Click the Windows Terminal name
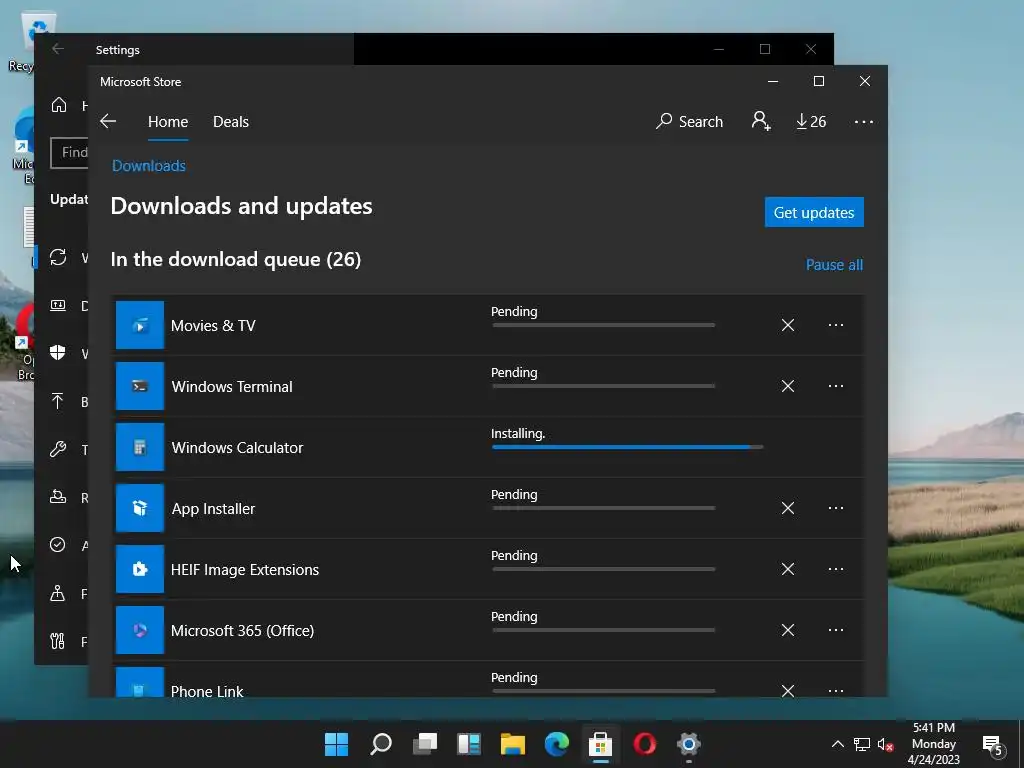 pyautogui.click(x=232, y=387)
